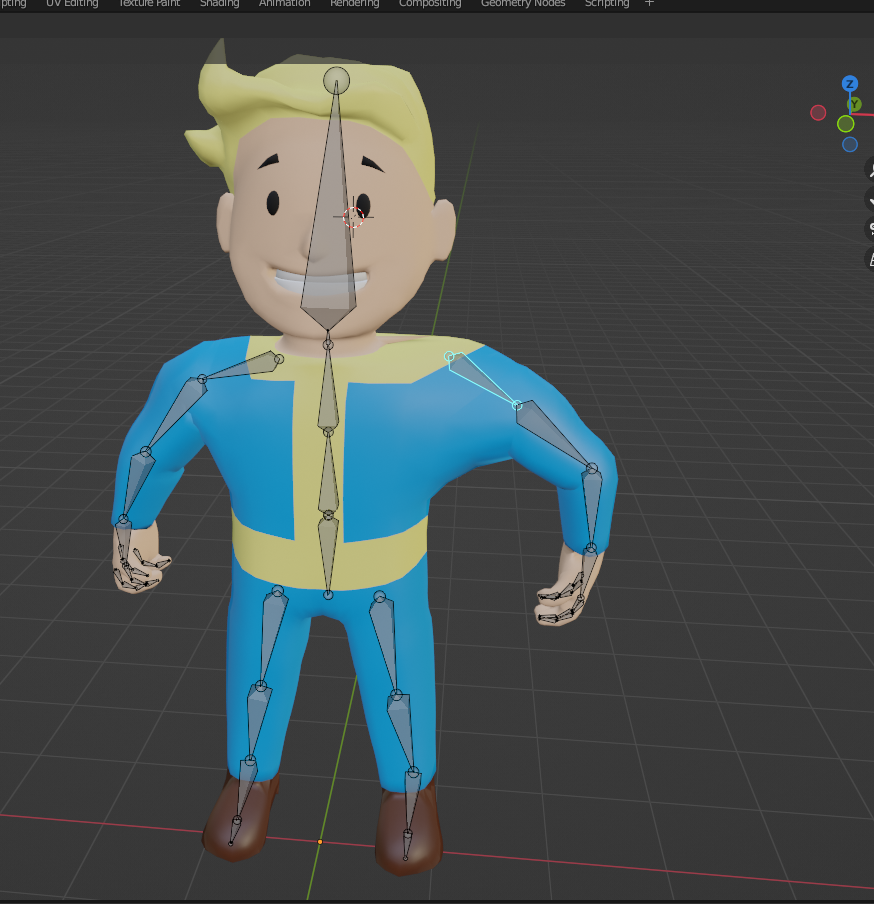Image resolution: width=874 pixels, height=904 pixels.
Task: Click the zoom magnifier viewport button
Action: tap(869, 170)
